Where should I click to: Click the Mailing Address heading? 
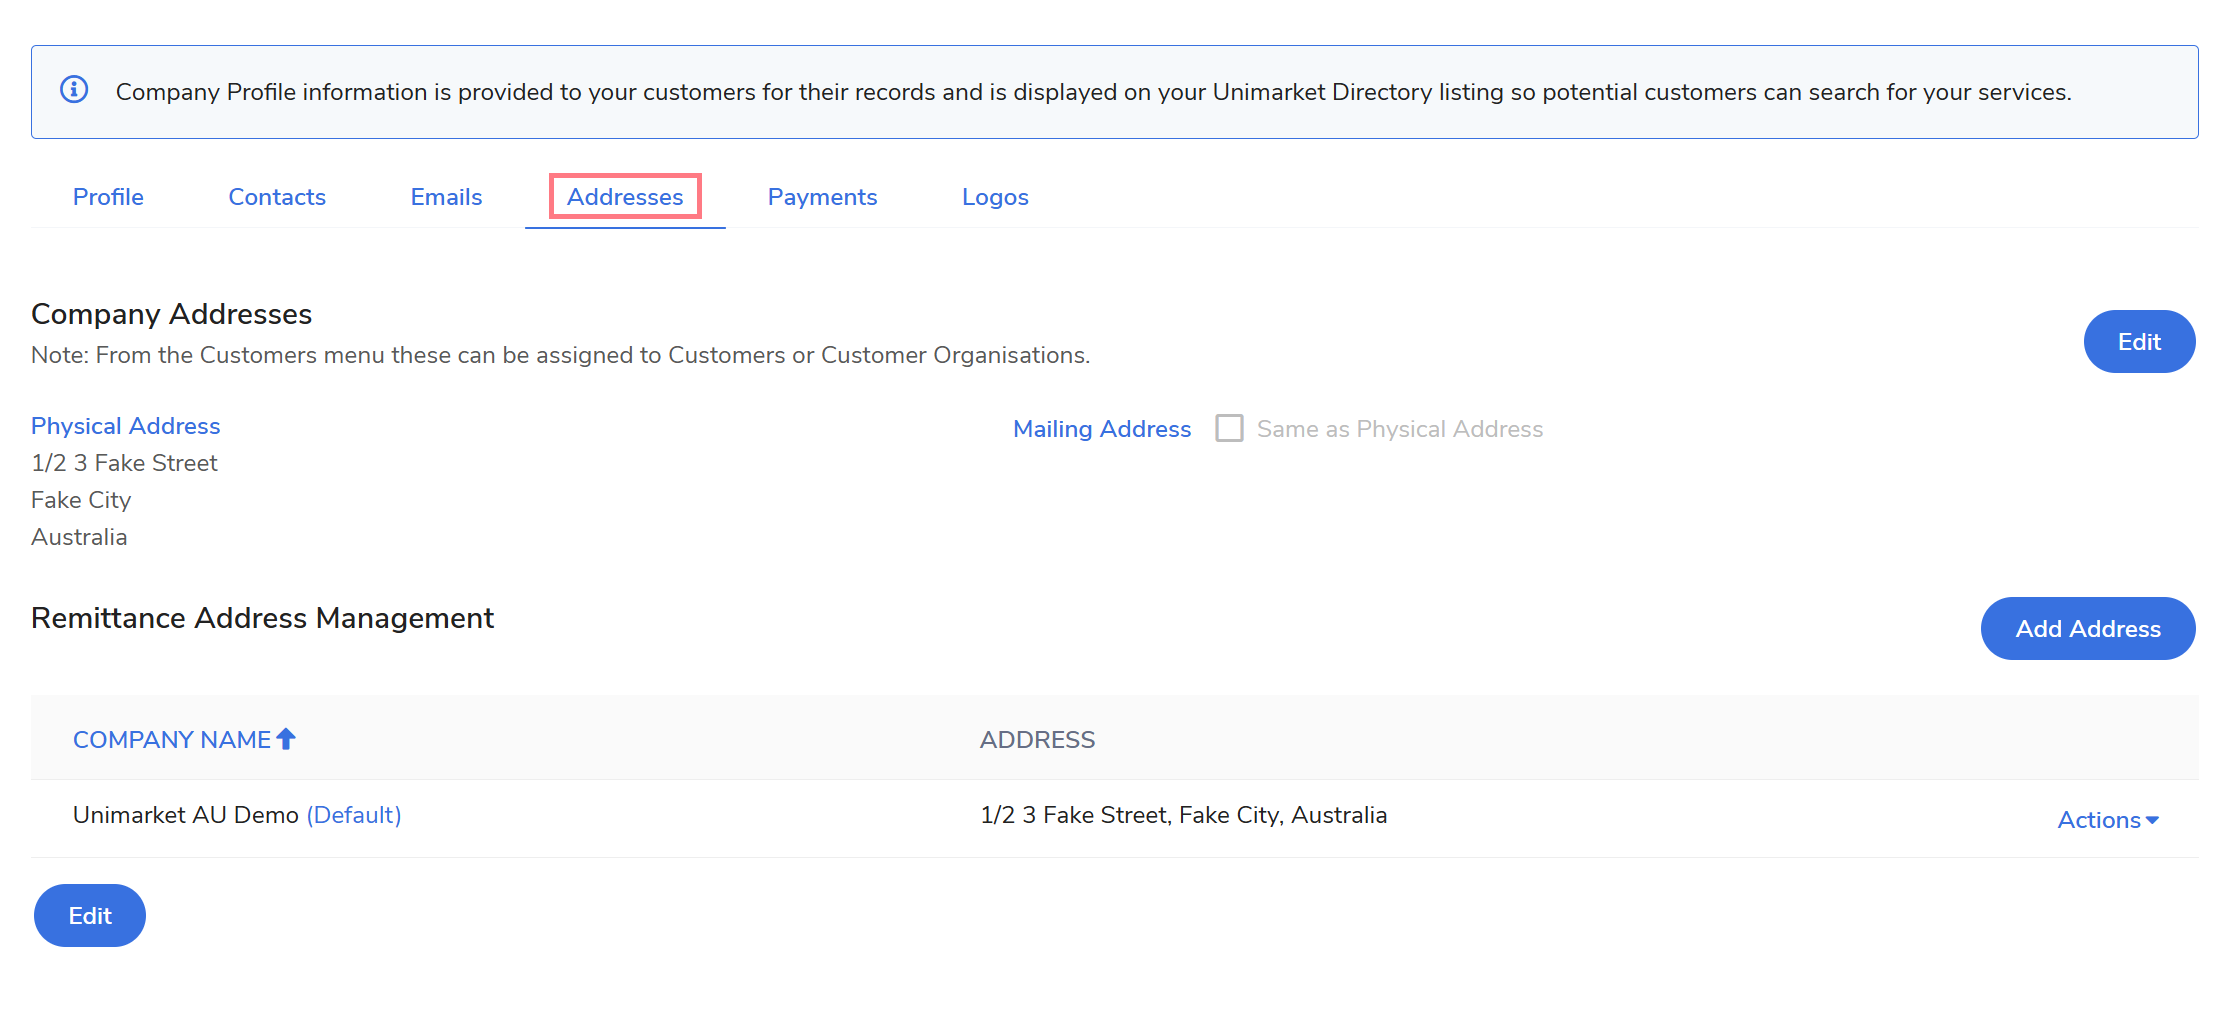(1102, 429)
